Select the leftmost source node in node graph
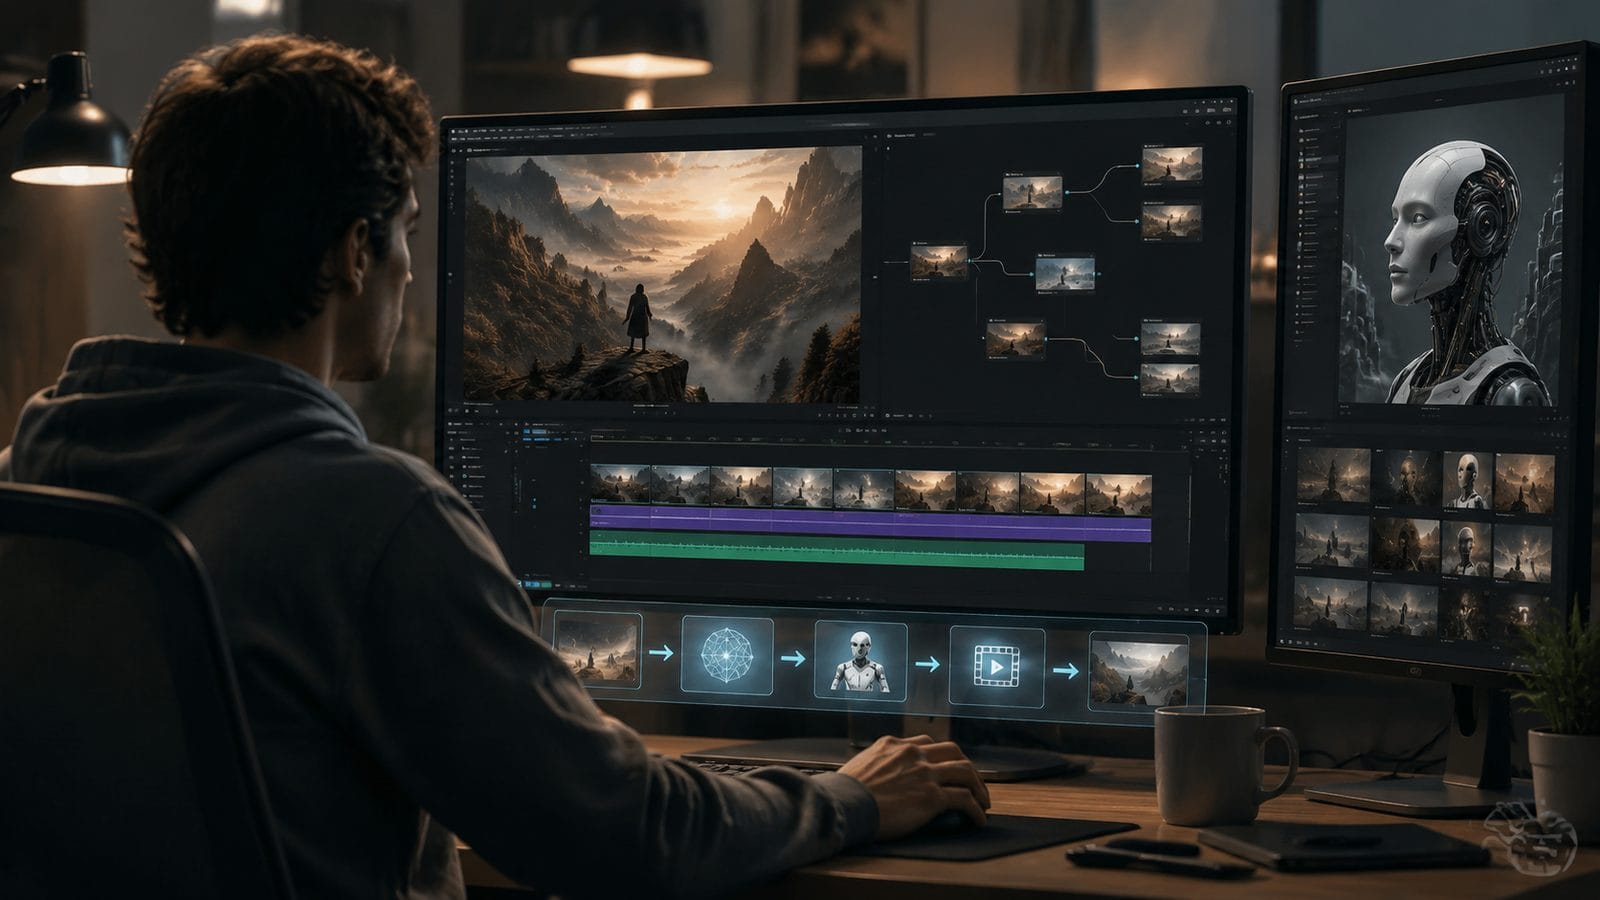The image size is (1600, 900). (x=939, y=262)
